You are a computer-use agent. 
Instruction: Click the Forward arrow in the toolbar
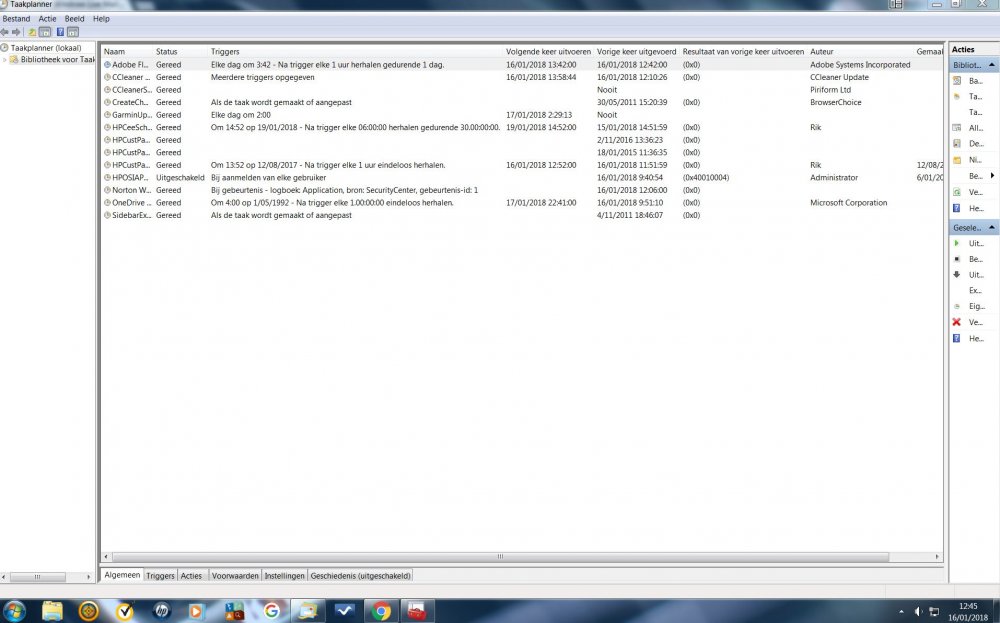(17, 32)
